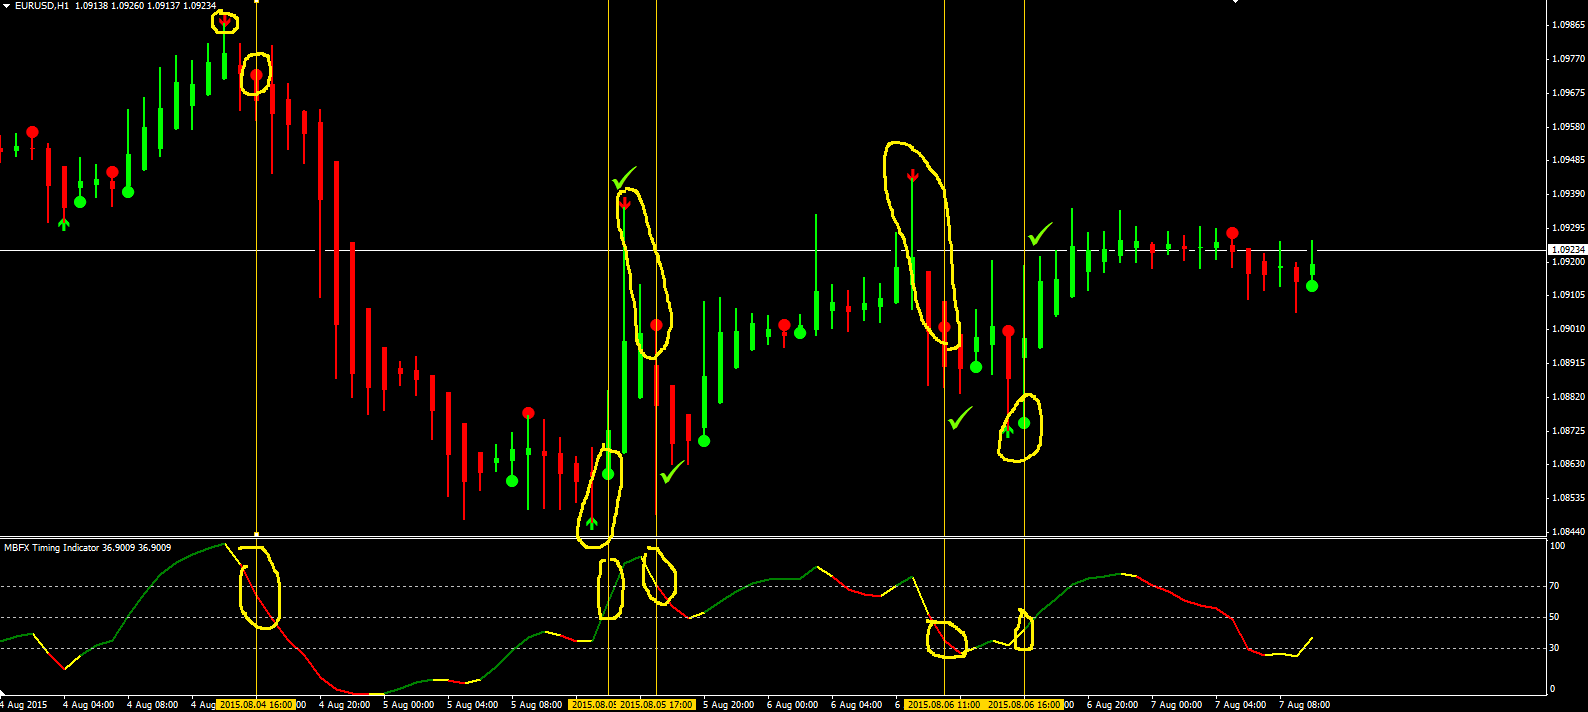The width and height of the screenshot is (1588, 712).
Task: Click price scale label 1.08820
Action: (x=1567, y=397)
